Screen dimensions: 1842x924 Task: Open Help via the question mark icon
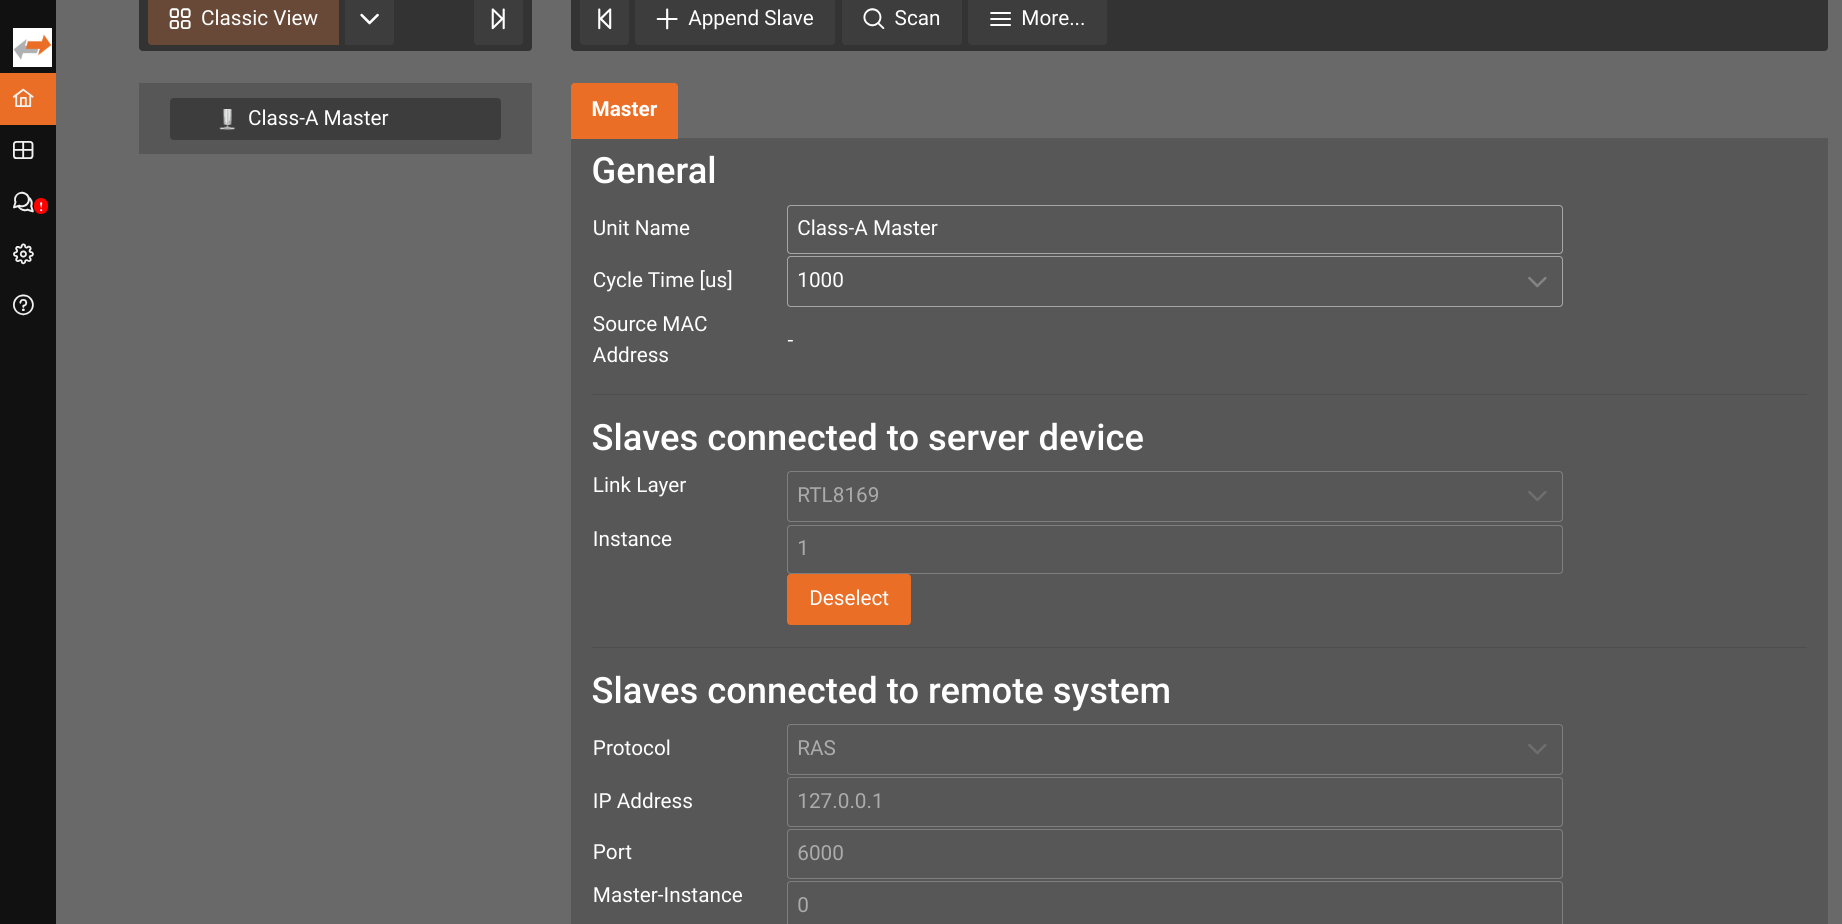pos(23,305)
